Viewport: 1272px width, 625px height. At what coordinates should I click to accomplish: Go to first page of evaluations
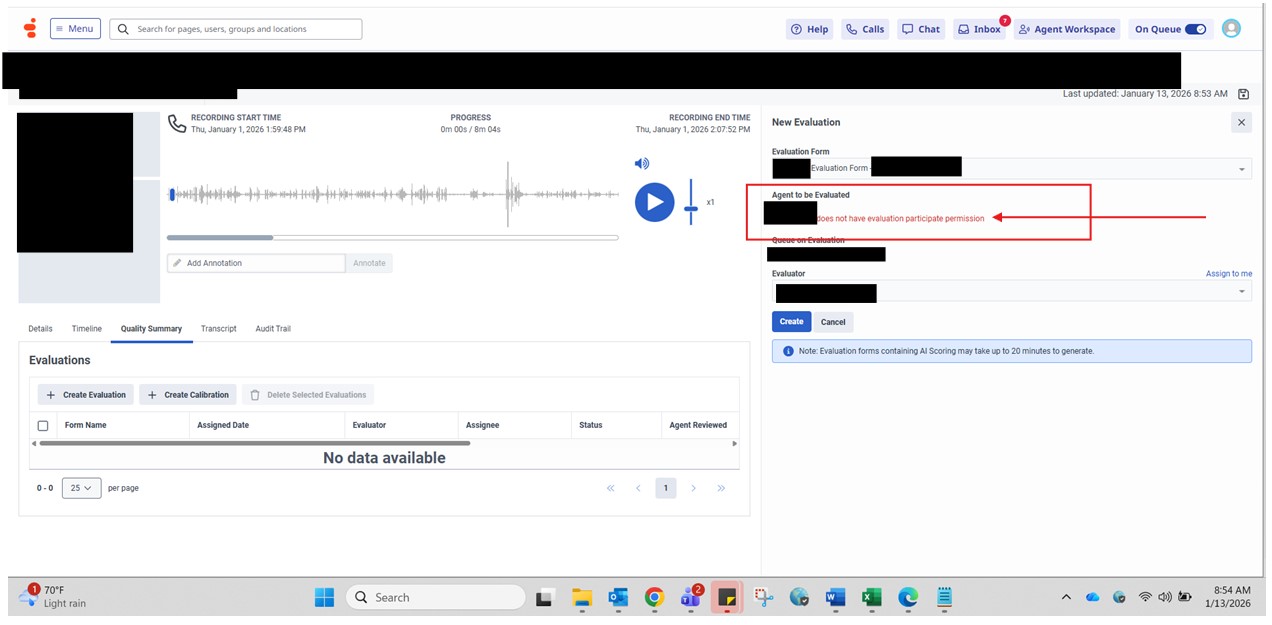coord(610,488)
